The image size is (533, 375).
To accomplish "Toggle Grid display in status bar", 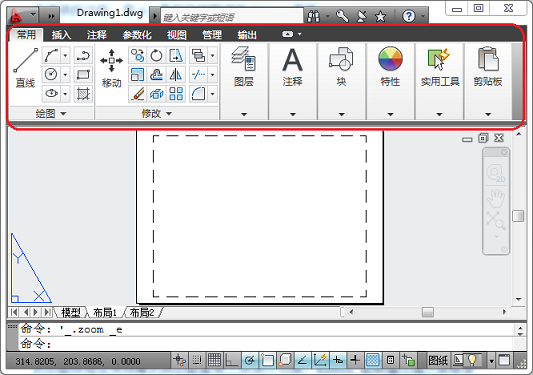I will coord(214,360).
